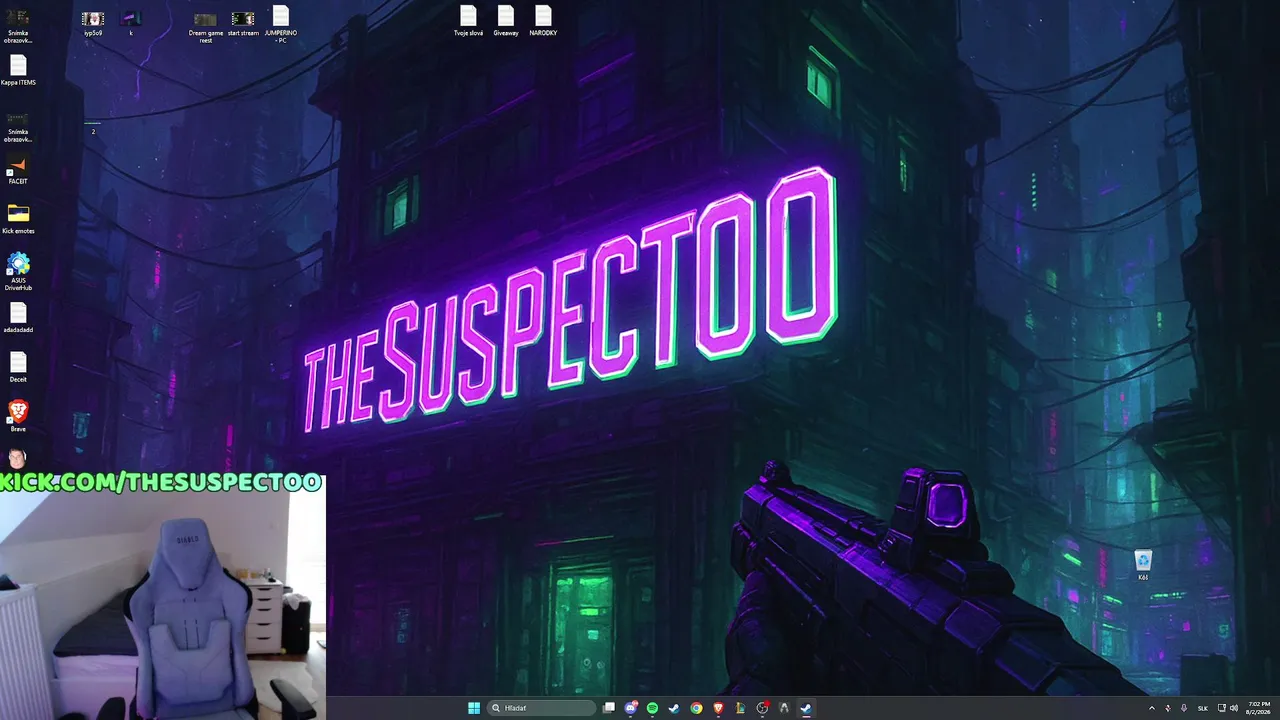Viewport: 1280px width, 720px height.
Task: Select the Deceit file on desktop
Action: [x=18, y=367]
